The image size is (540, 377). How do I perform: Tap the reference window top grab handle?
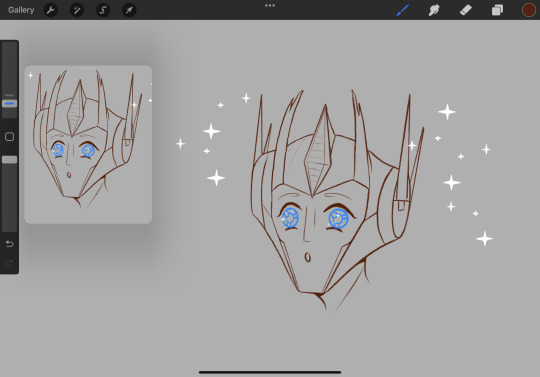88,68
